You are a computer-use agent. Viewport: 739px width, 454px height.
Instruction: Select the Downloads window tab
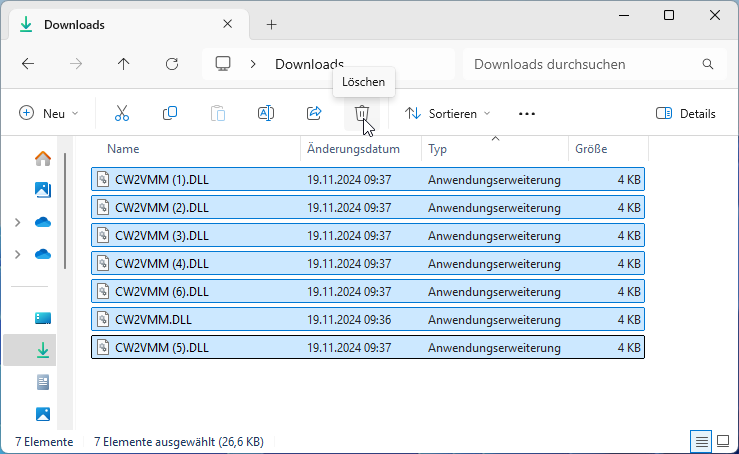(x=129, y=25)
